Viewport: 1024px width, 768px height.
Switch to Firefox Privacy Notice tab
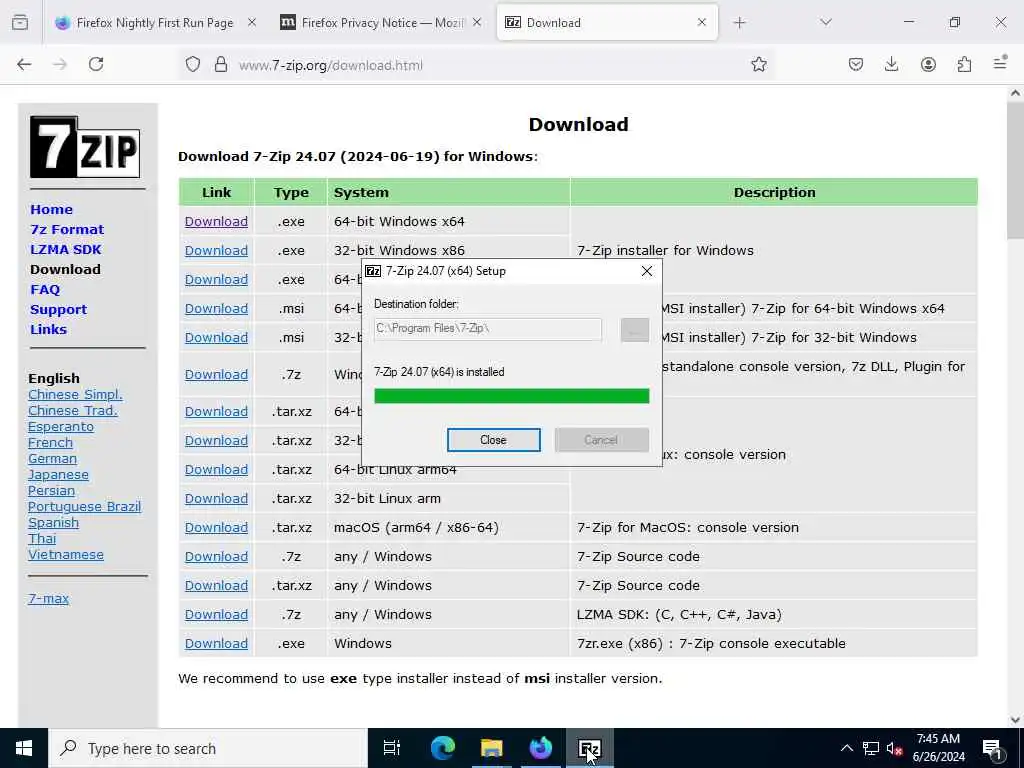pyautogui.click(x=381, y=23)
